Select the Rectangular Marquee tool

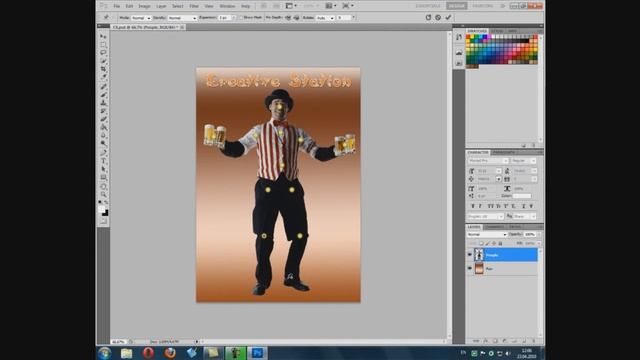tap(103, 45)
